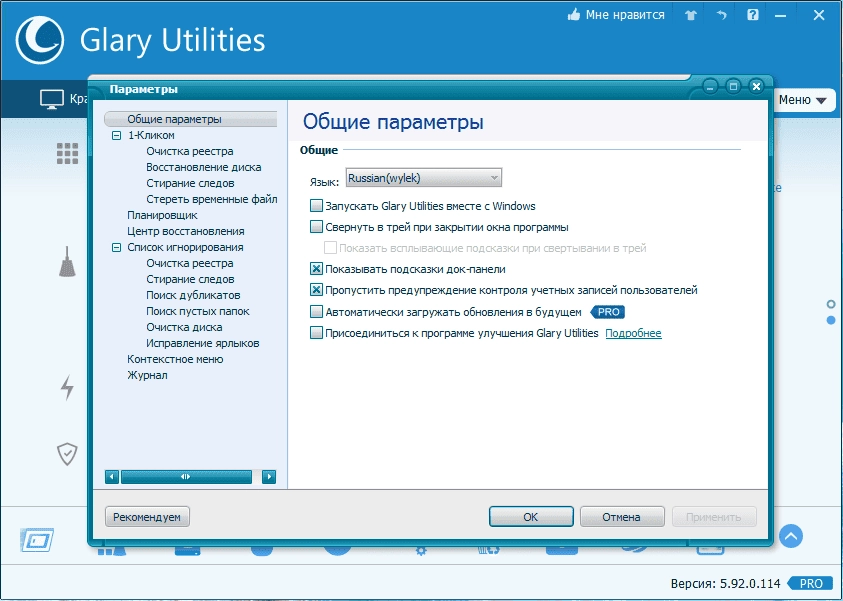Click the Отмена button

point(621,517)
